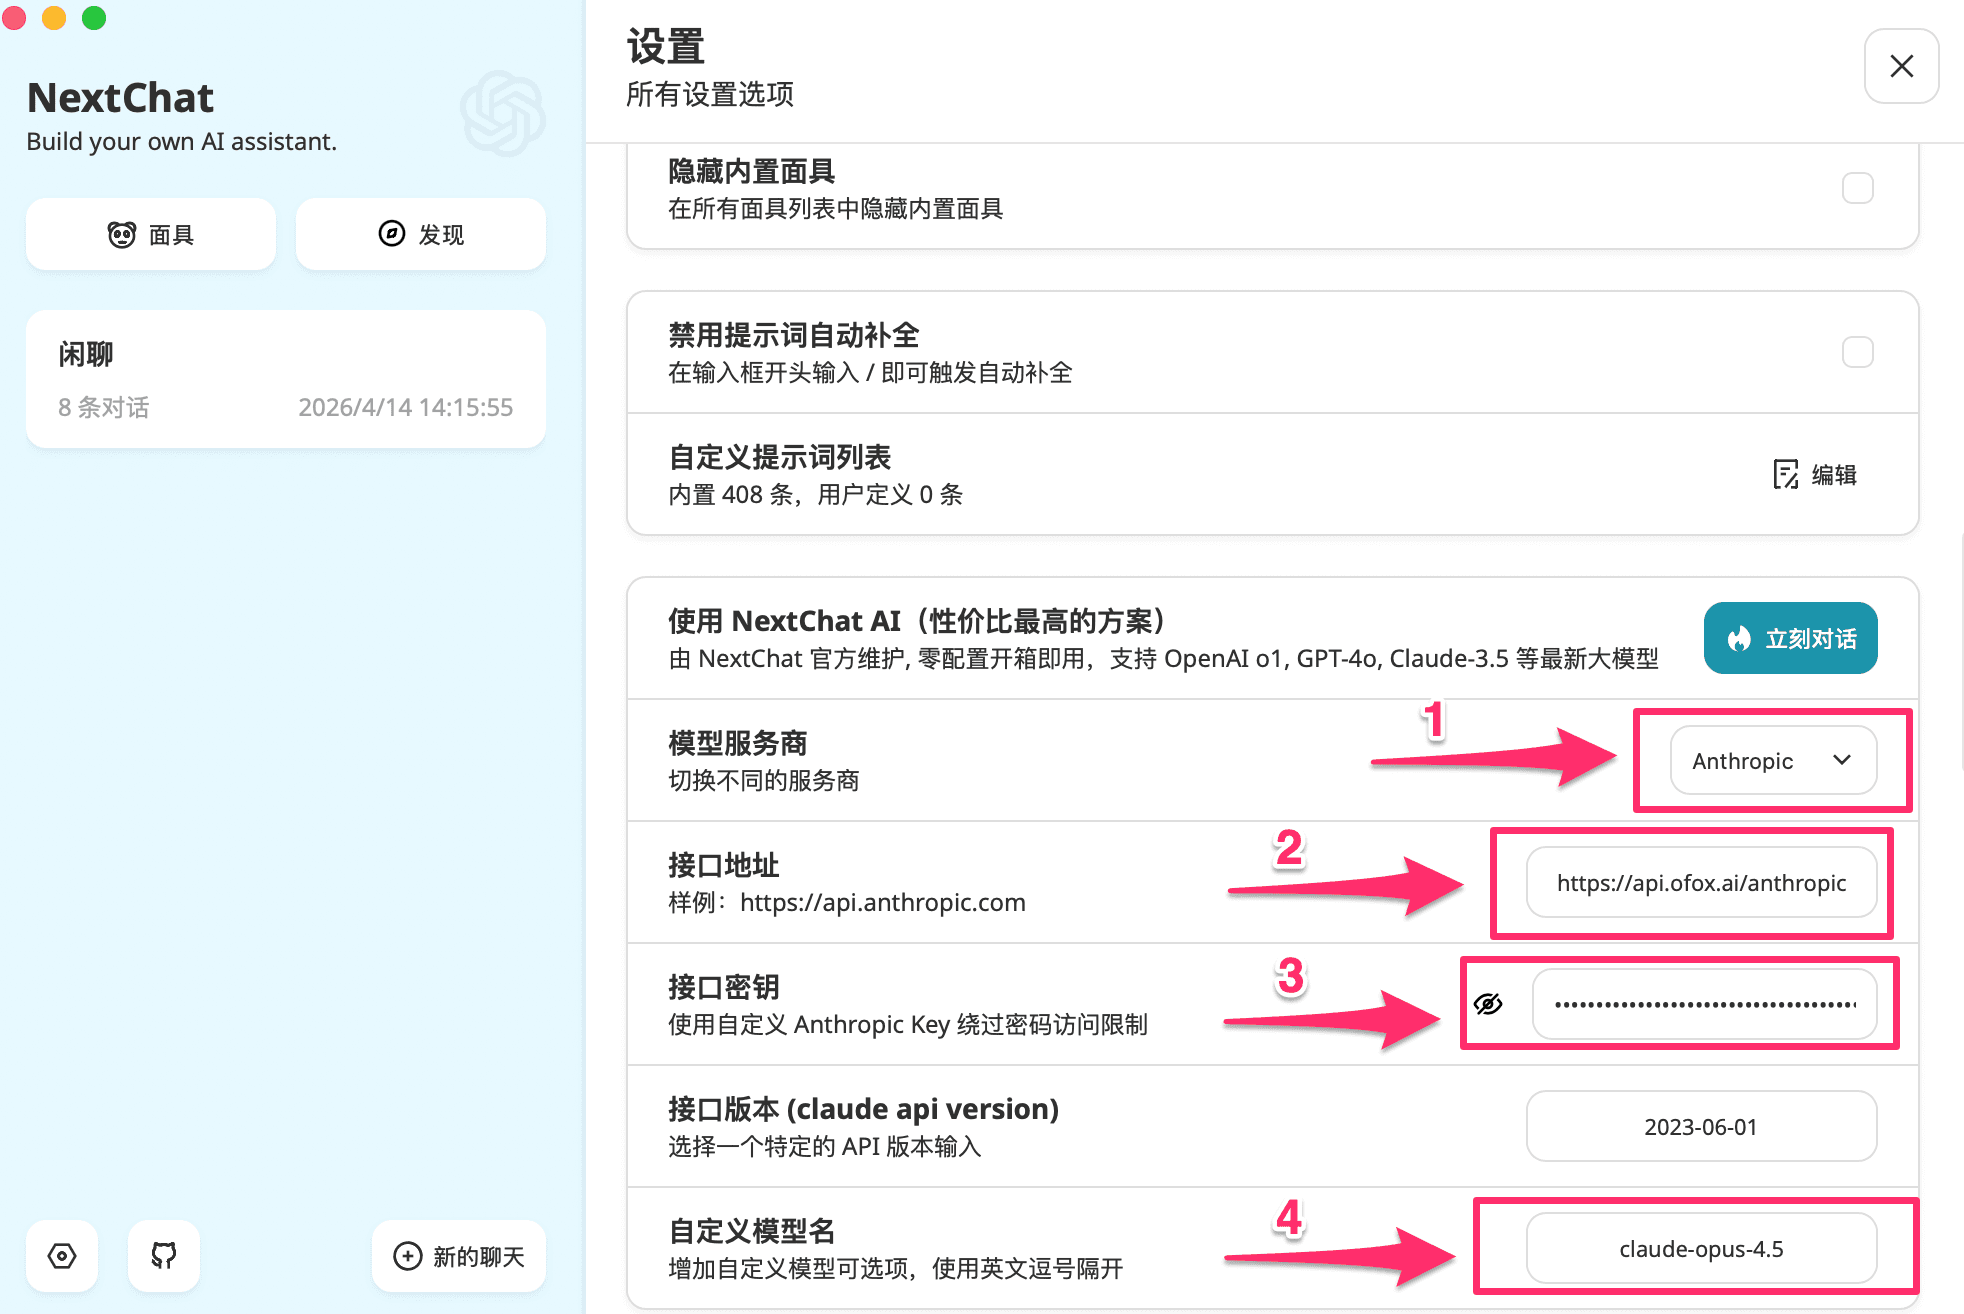Reveal the API key using the eye toggle
The image size is (1964, 1314).
[1488, 1003]
